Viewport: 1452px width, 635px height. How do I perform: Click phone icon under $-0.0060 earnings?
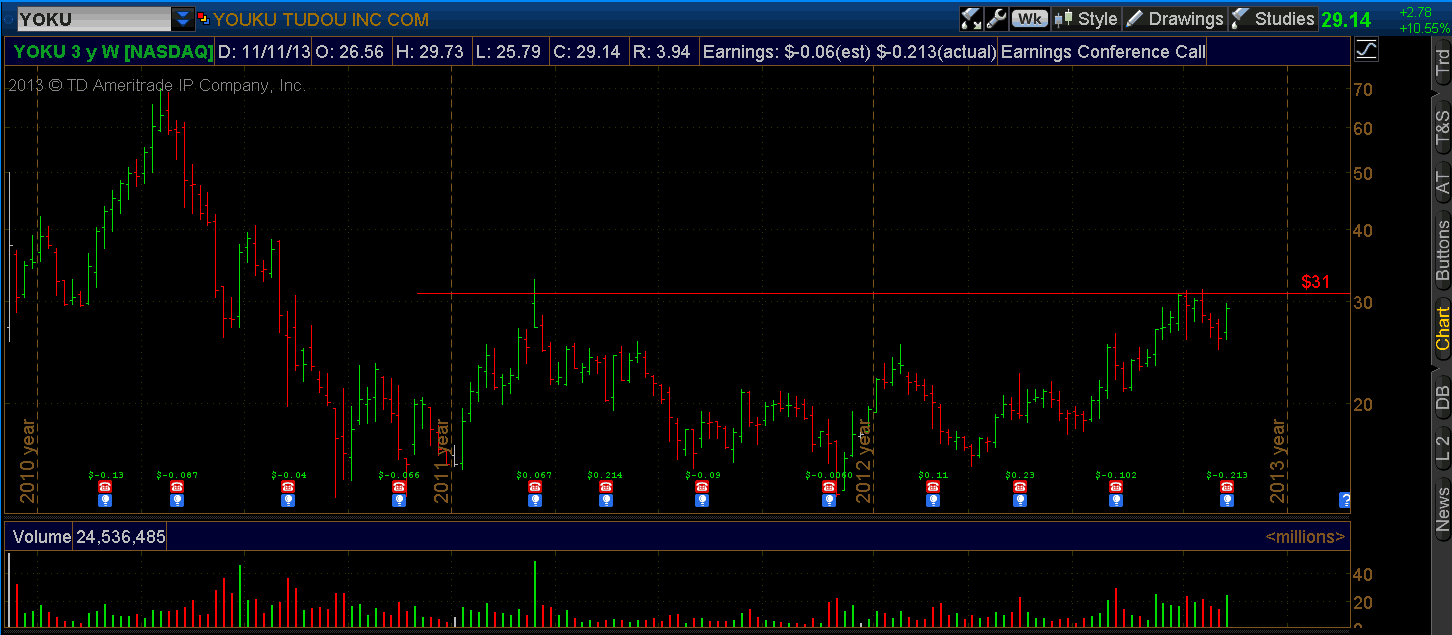tap(828, 486)
